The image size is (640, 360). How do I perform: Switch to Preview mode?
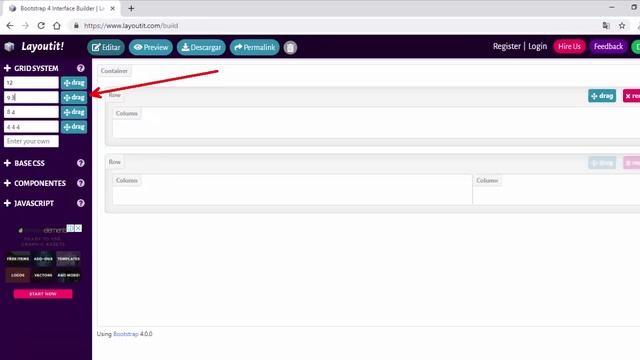151,47
